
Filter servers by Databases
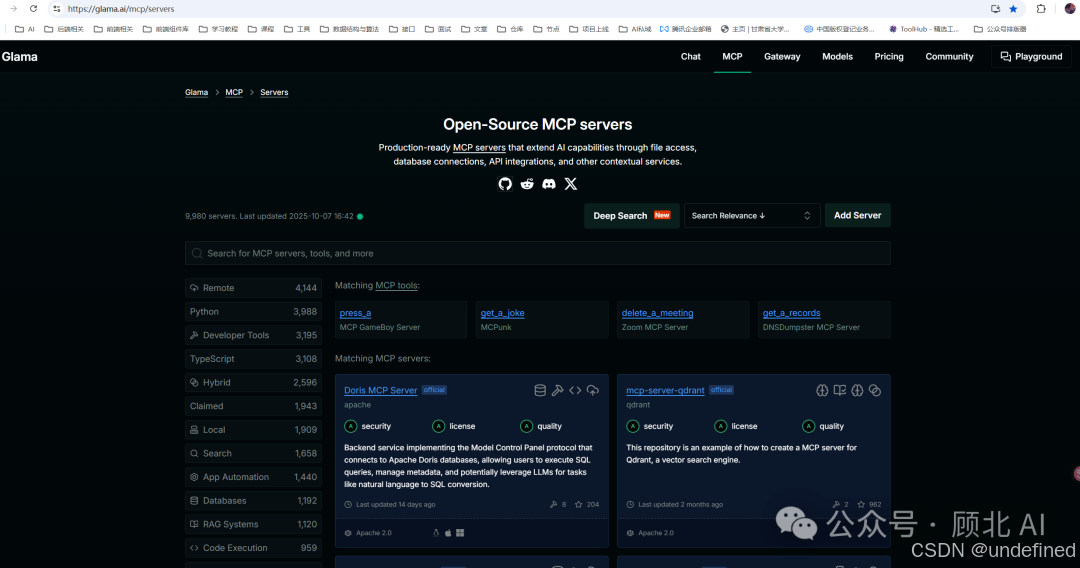click(x=253, y=501)
